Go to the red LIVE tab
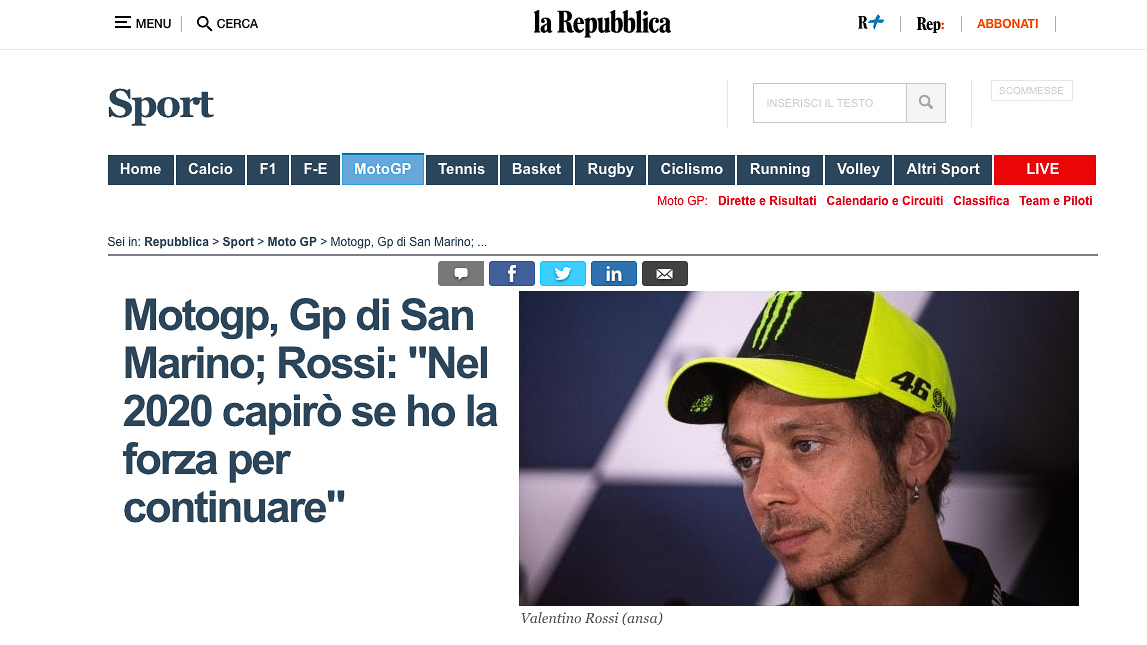 (x=1045, y=170)
